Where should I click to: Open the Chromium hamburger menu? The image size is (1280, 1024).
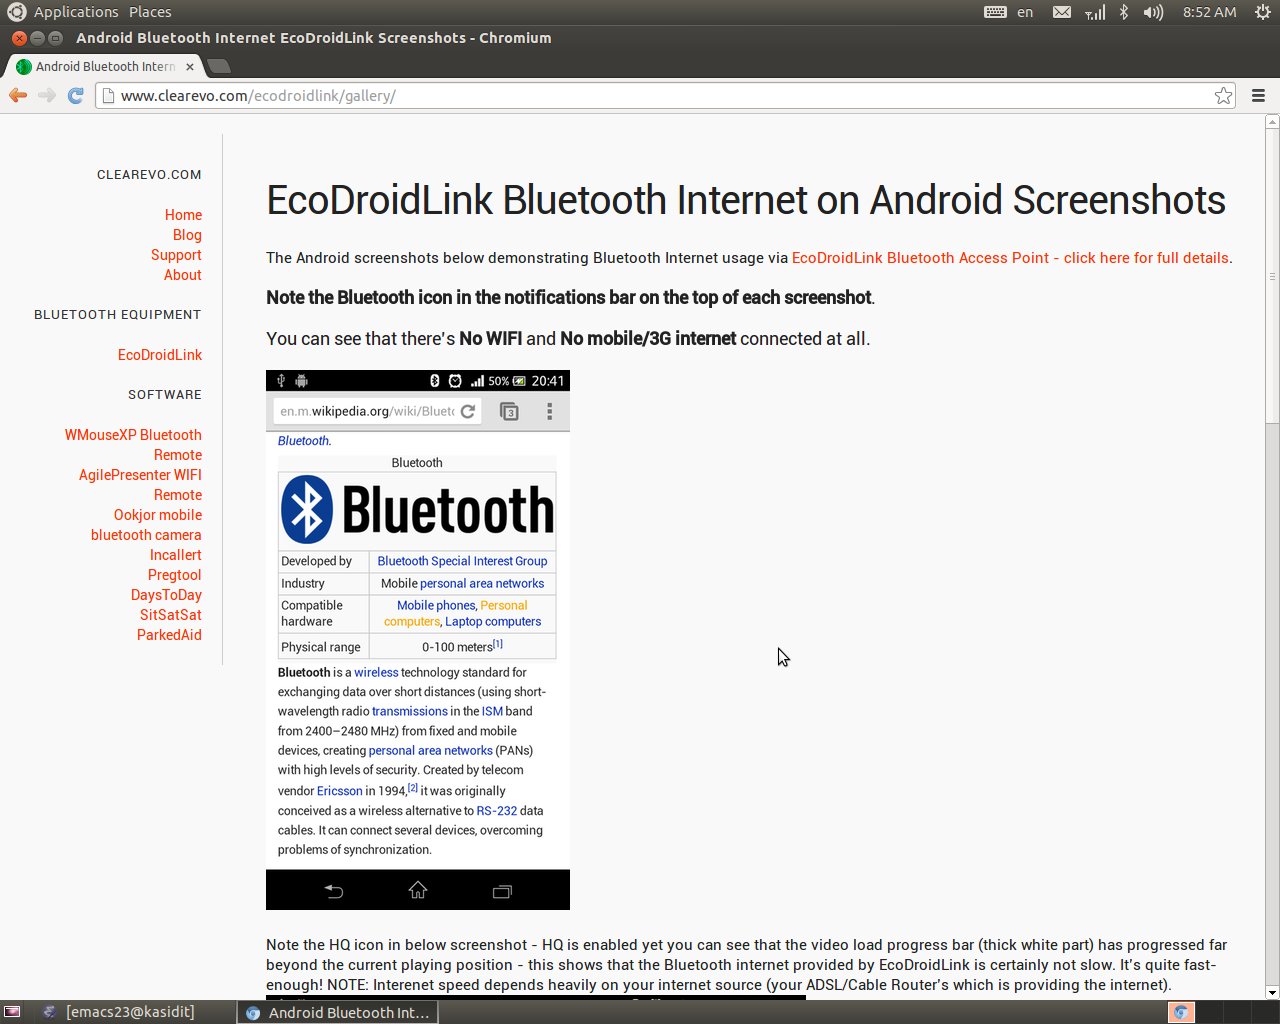pos(1259,96)
